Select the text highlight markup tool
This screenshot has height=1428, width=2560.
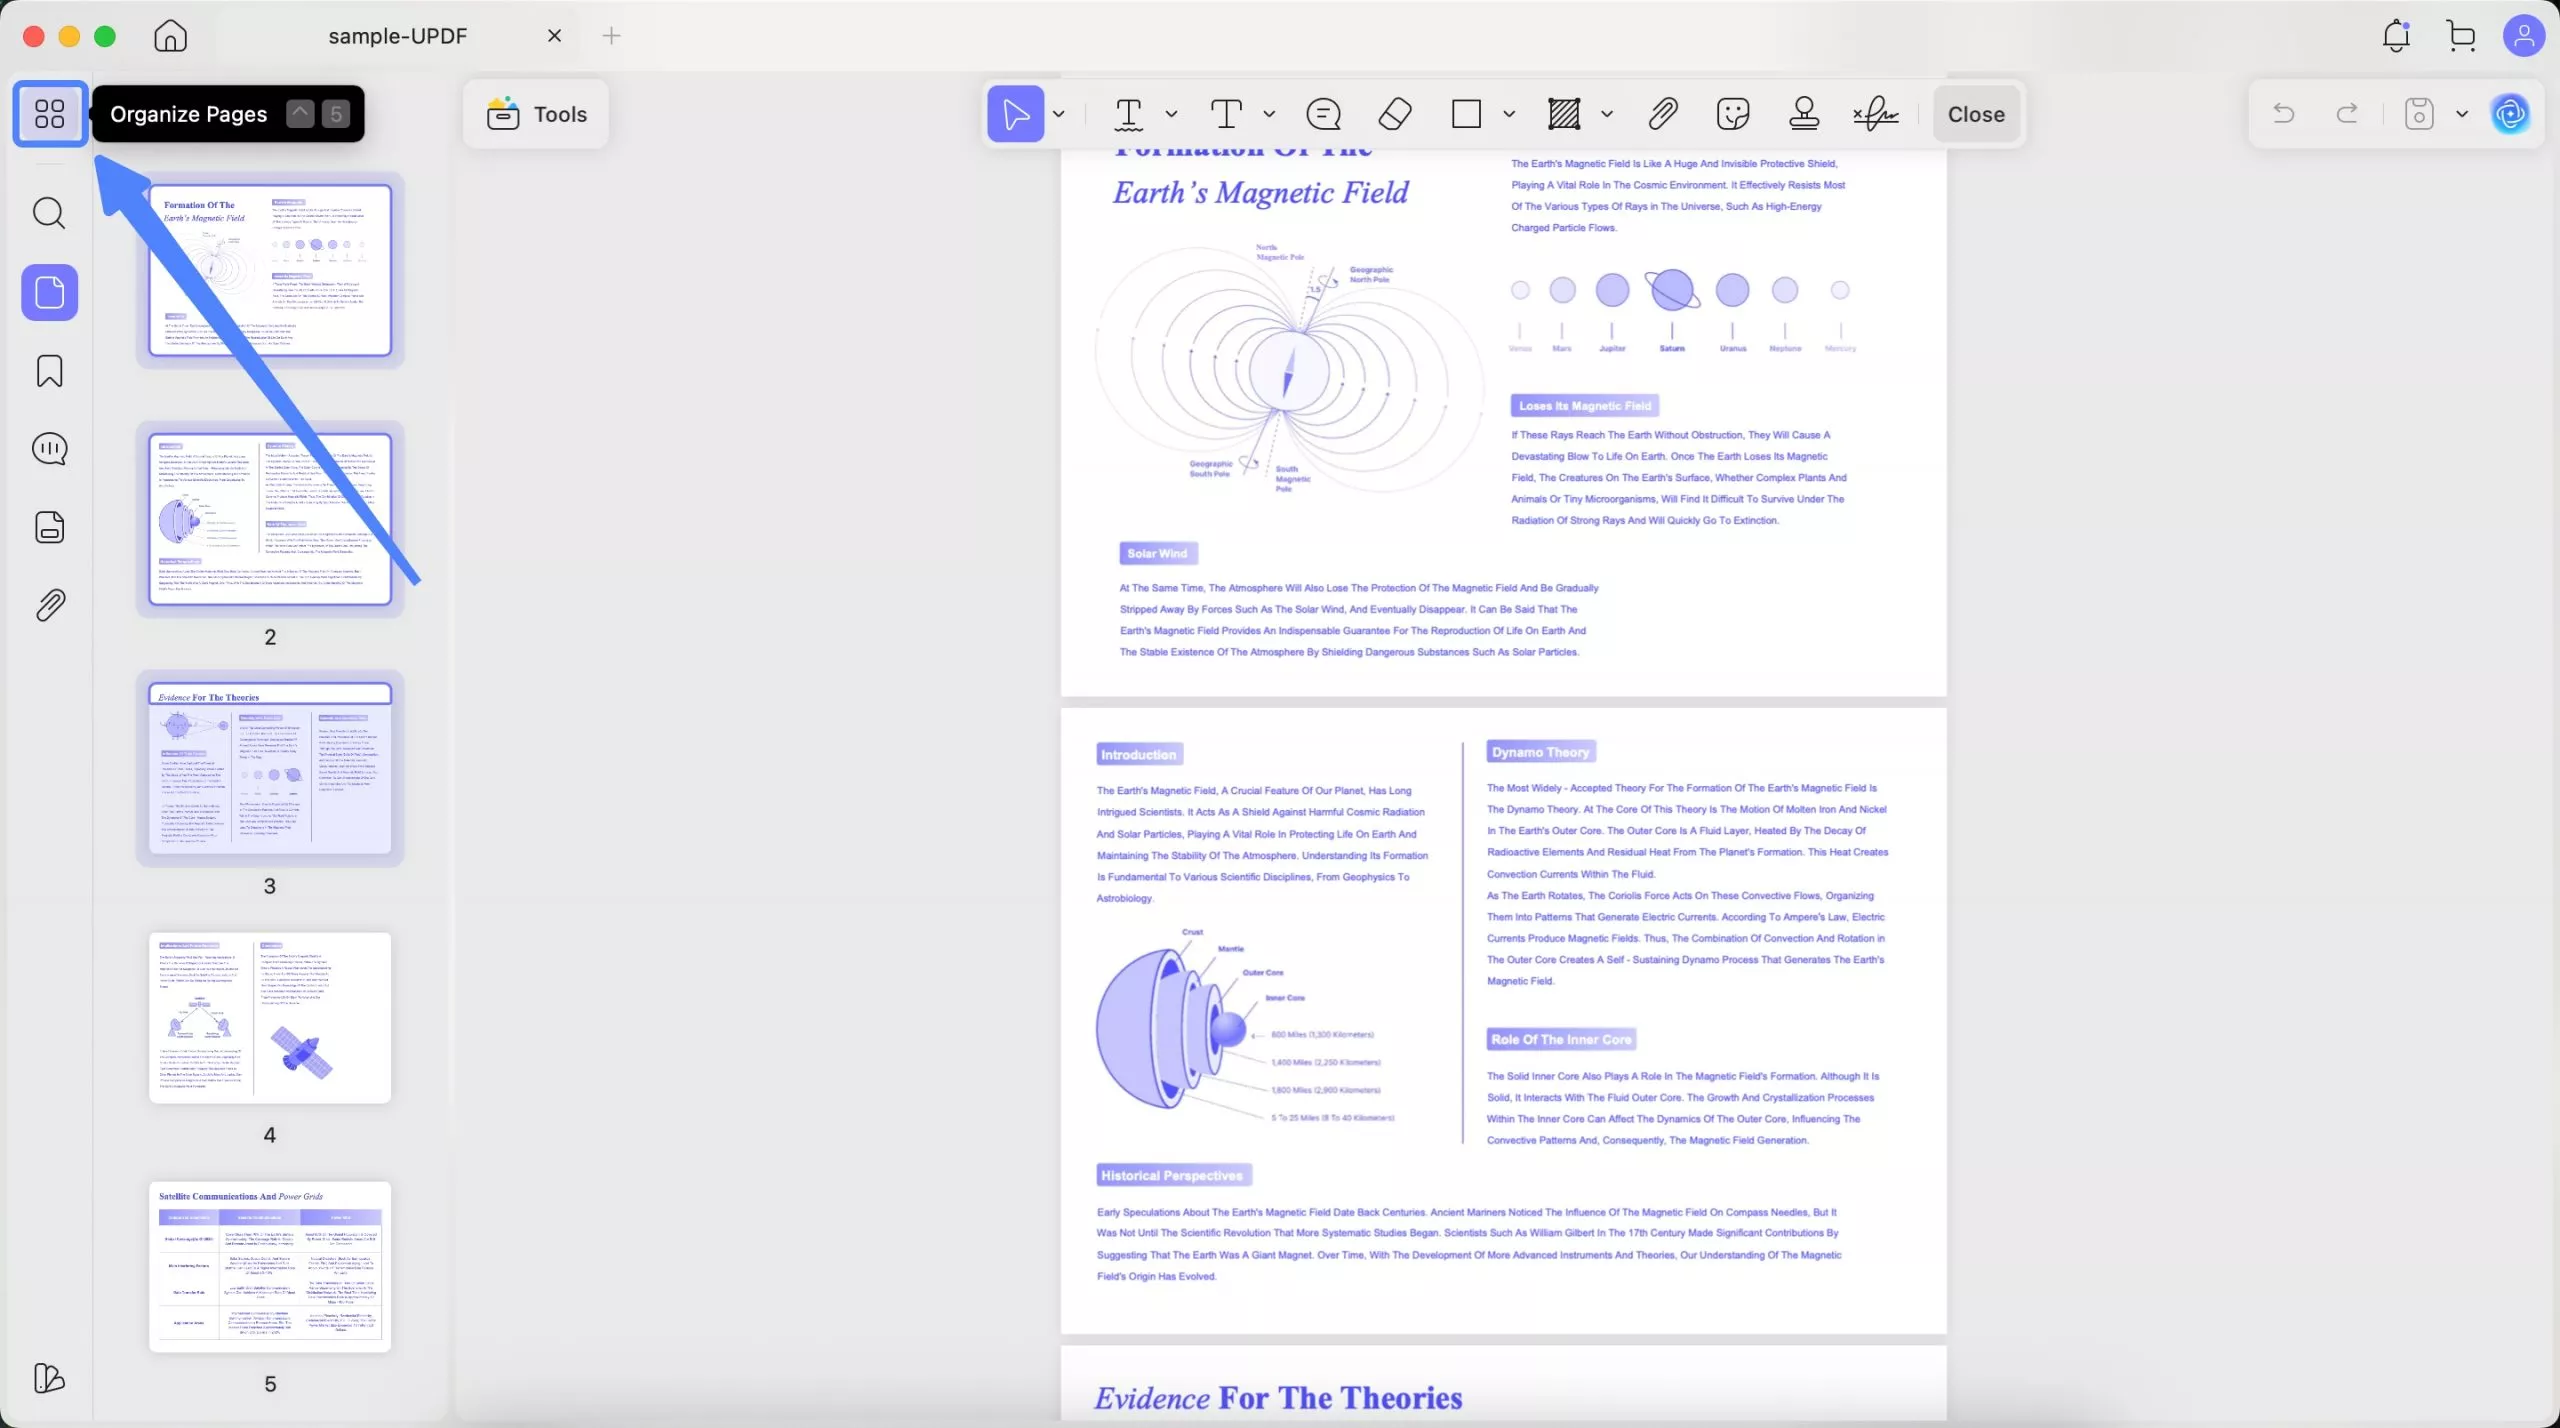(1129, 114)
